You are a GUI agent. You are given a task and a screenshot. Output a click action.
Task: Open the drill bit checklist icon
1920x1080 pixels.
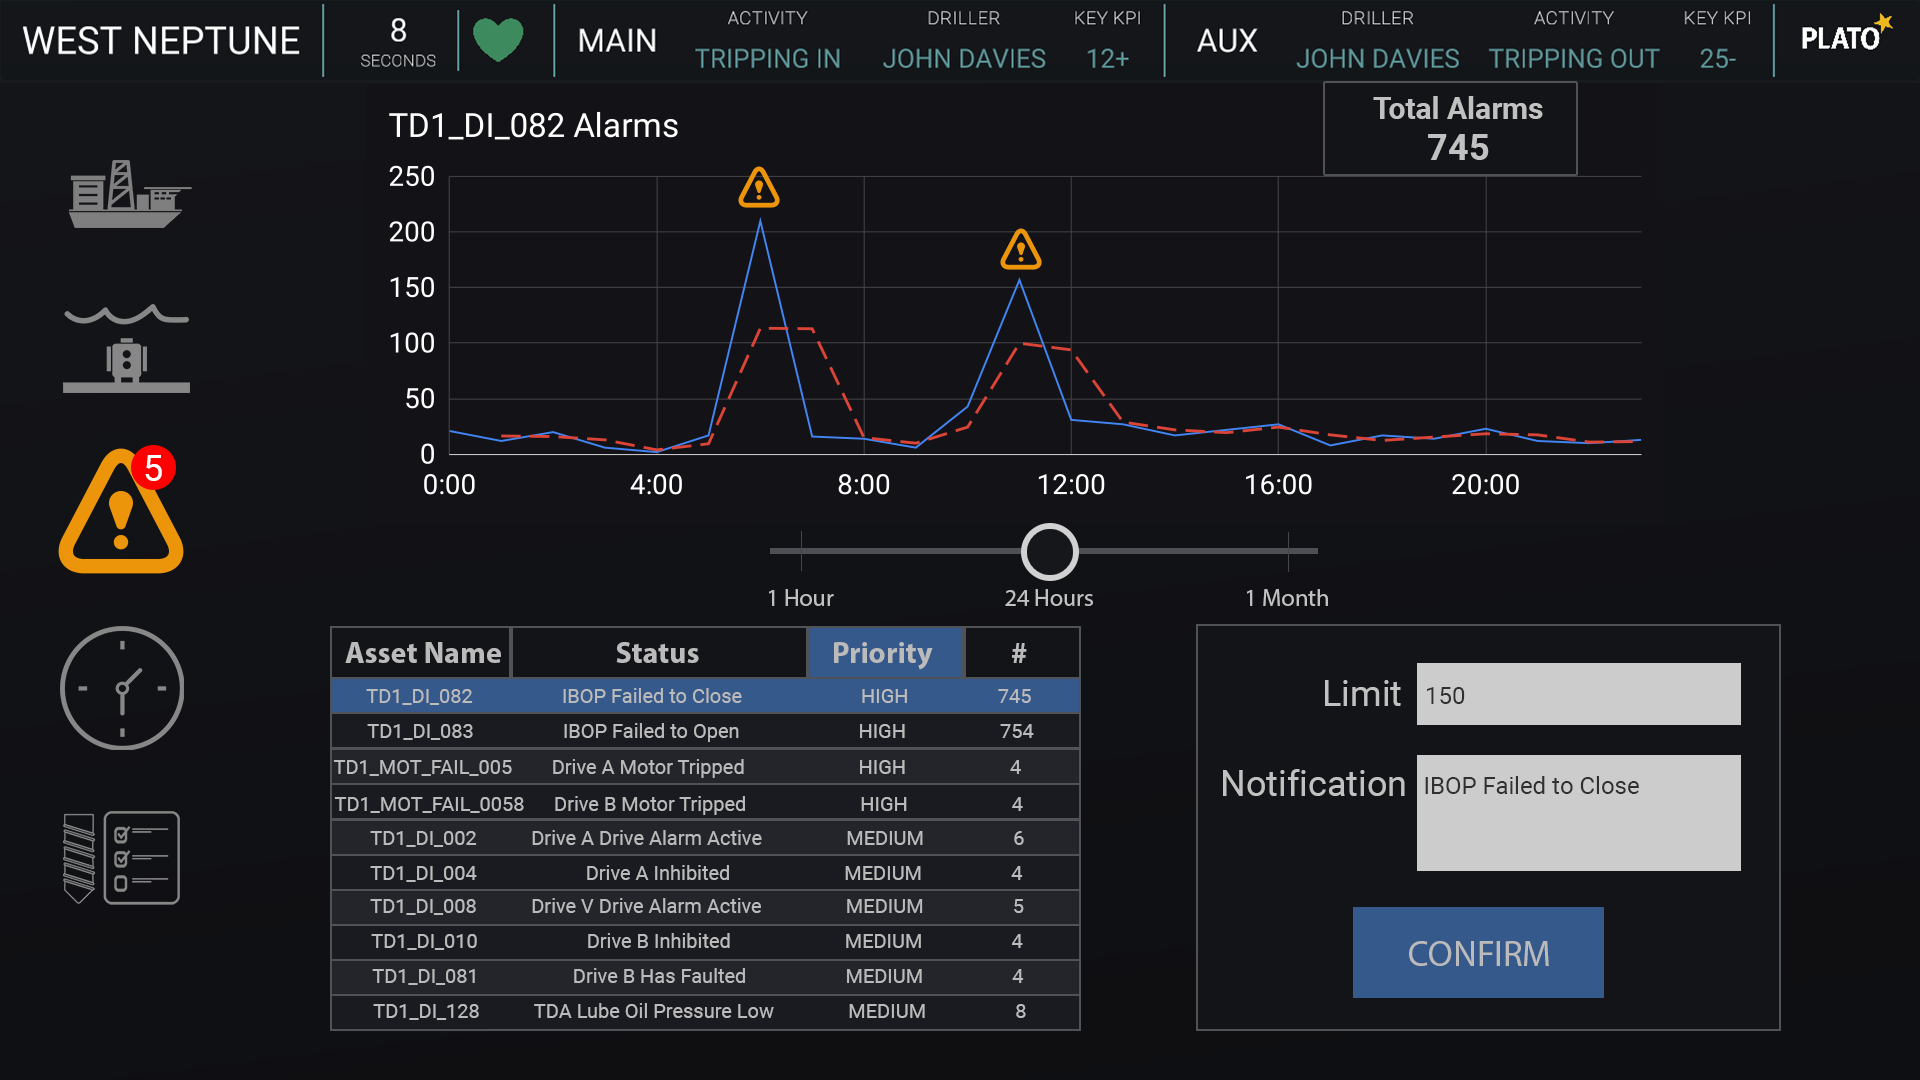point(122,858)
